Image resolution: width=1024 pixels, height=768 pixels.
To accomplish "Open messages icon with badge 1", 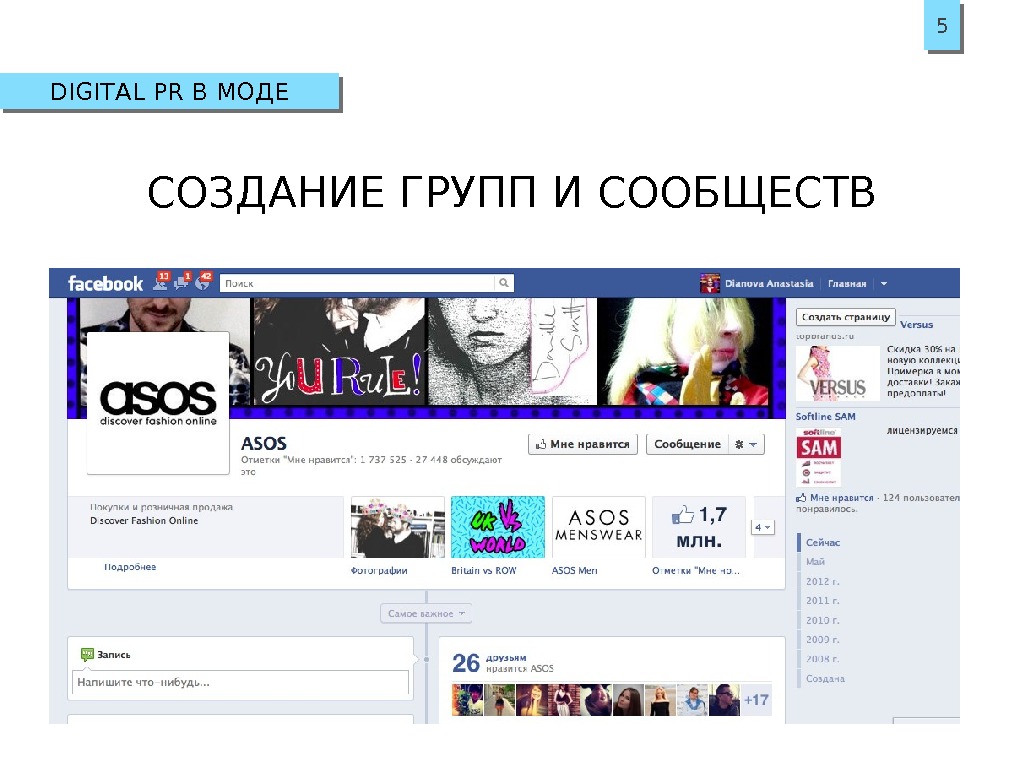I will (x=182, y=281).
